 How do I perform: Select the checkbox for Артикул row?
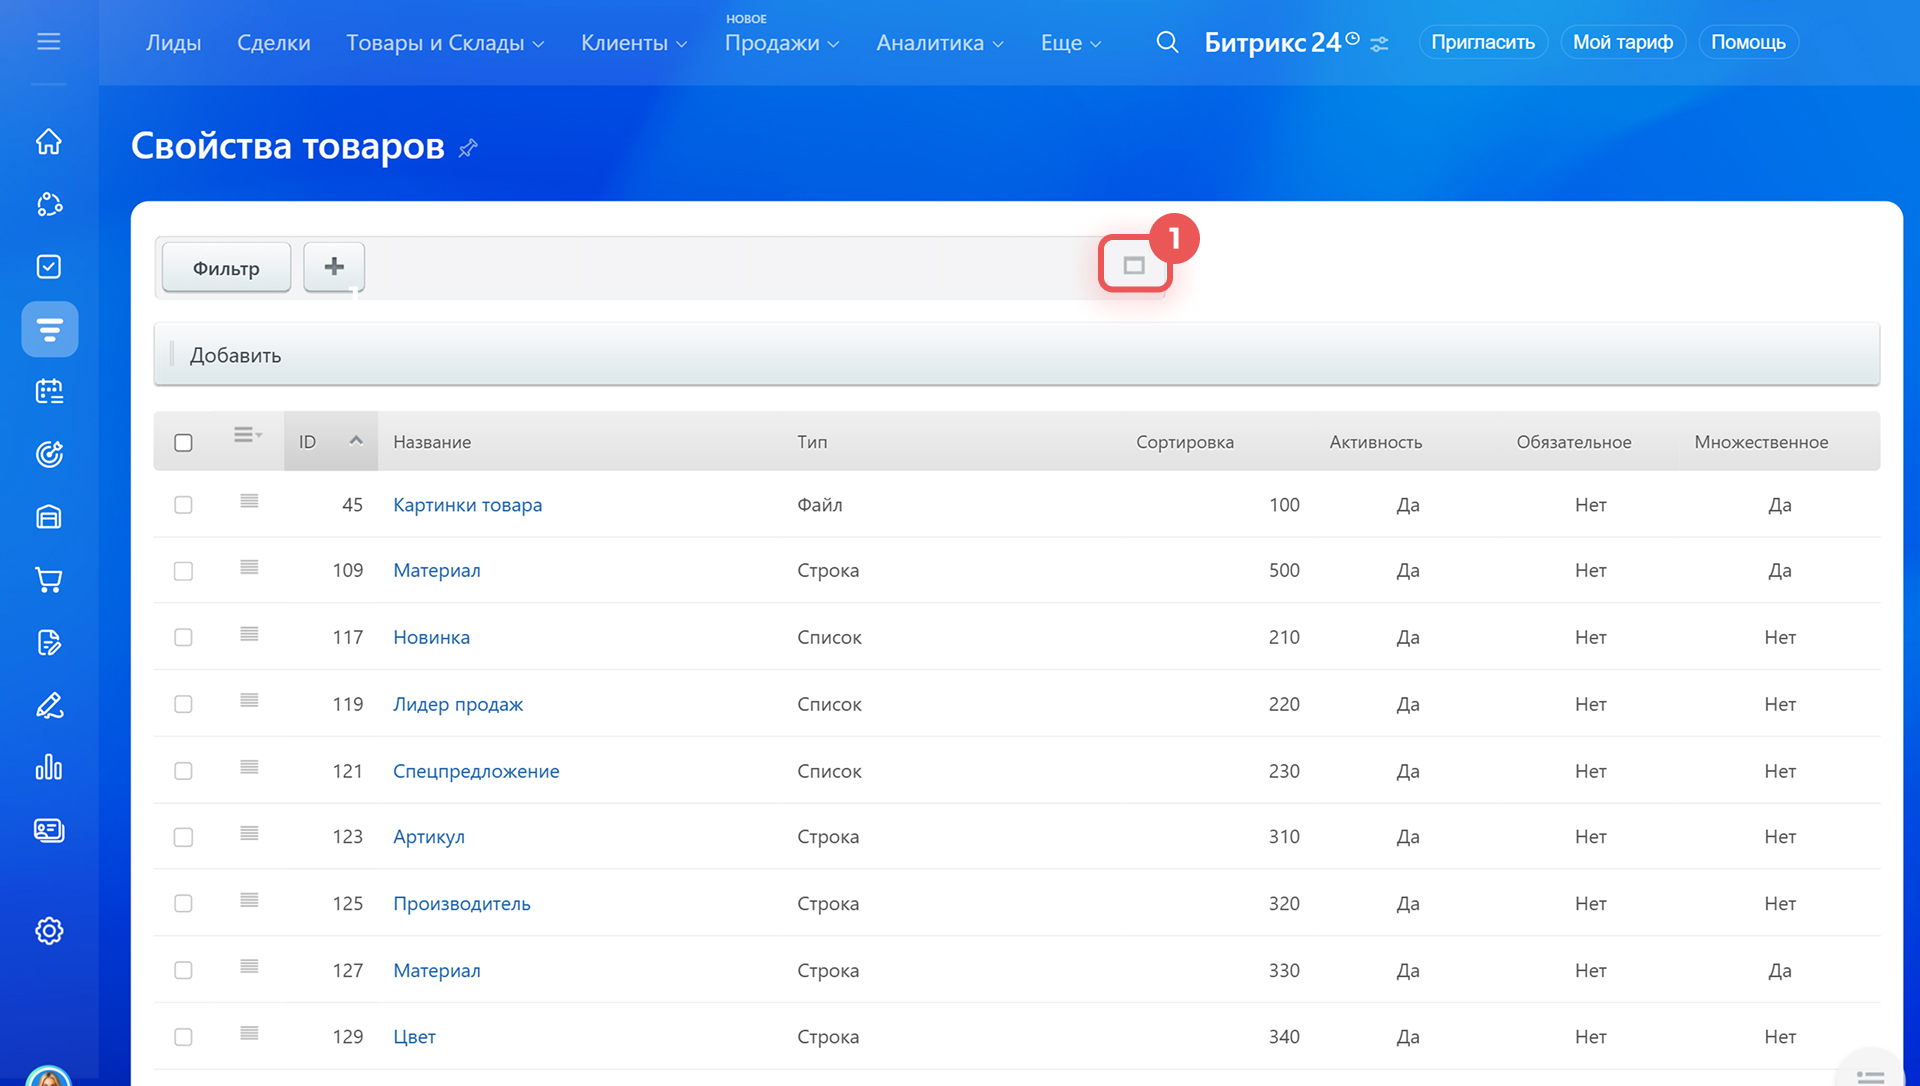[x=183, y=837]
